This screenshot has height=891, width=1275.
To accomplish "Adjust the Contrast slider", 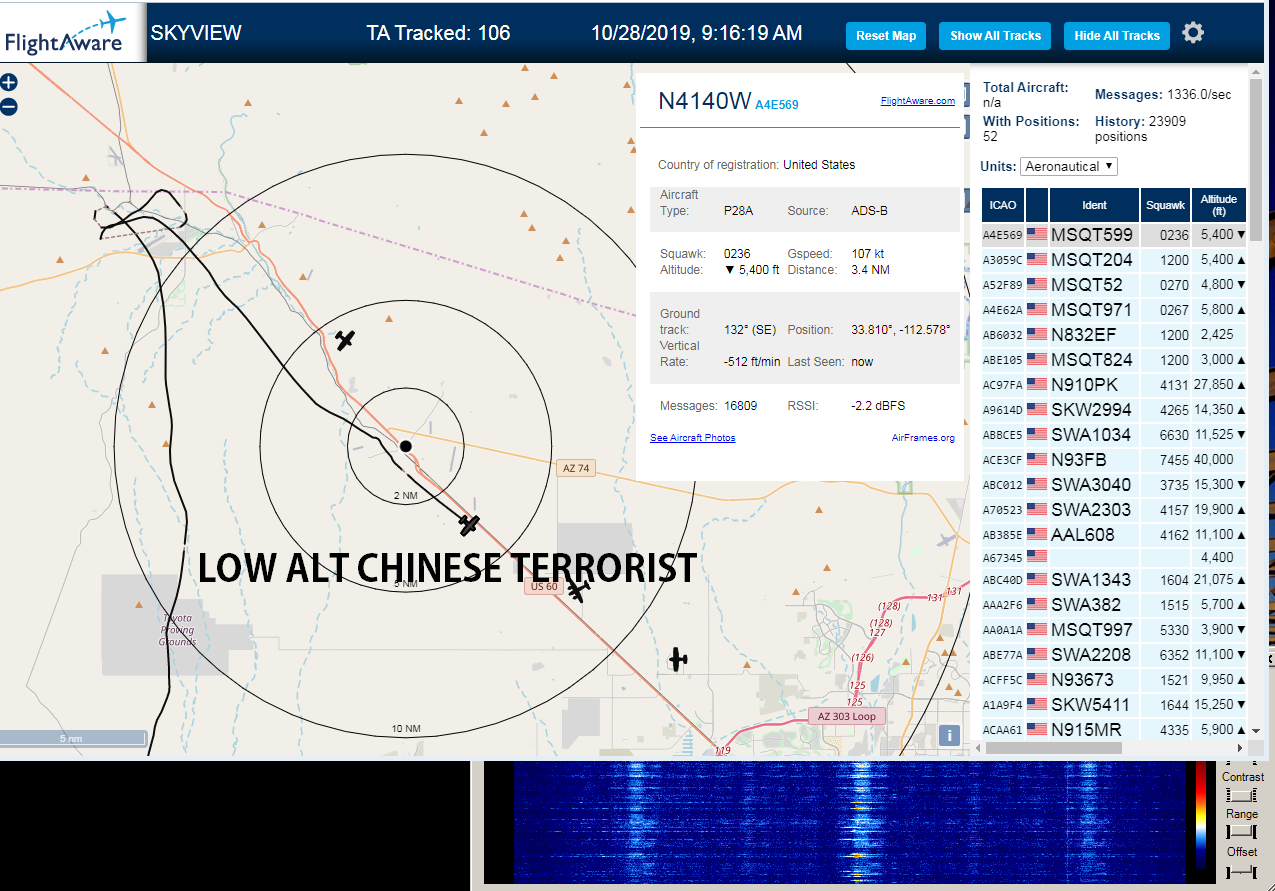I will 1241,795.
